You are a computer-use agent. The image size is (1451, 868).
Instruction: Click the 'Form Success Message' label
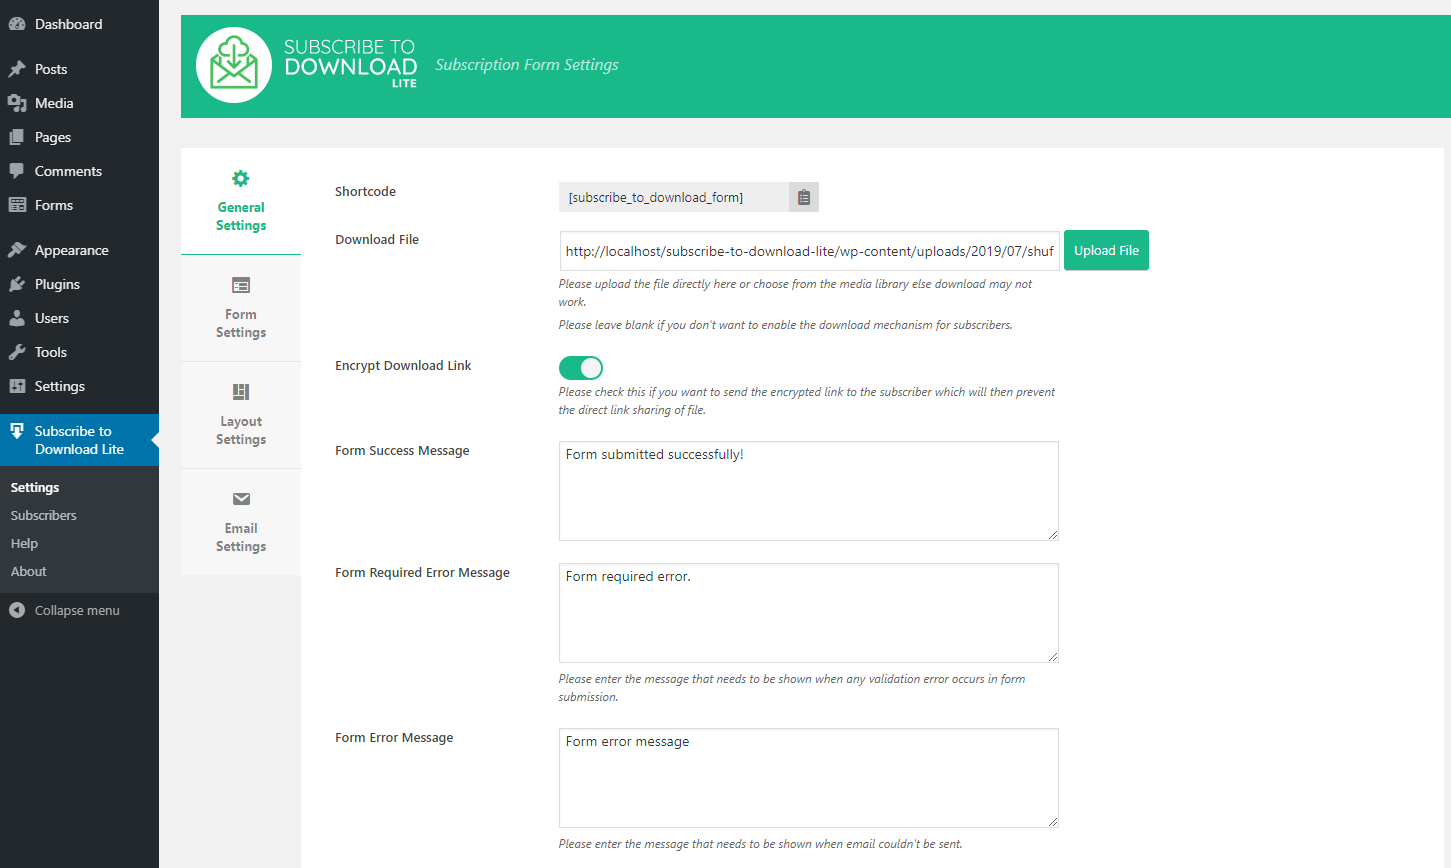402,451
